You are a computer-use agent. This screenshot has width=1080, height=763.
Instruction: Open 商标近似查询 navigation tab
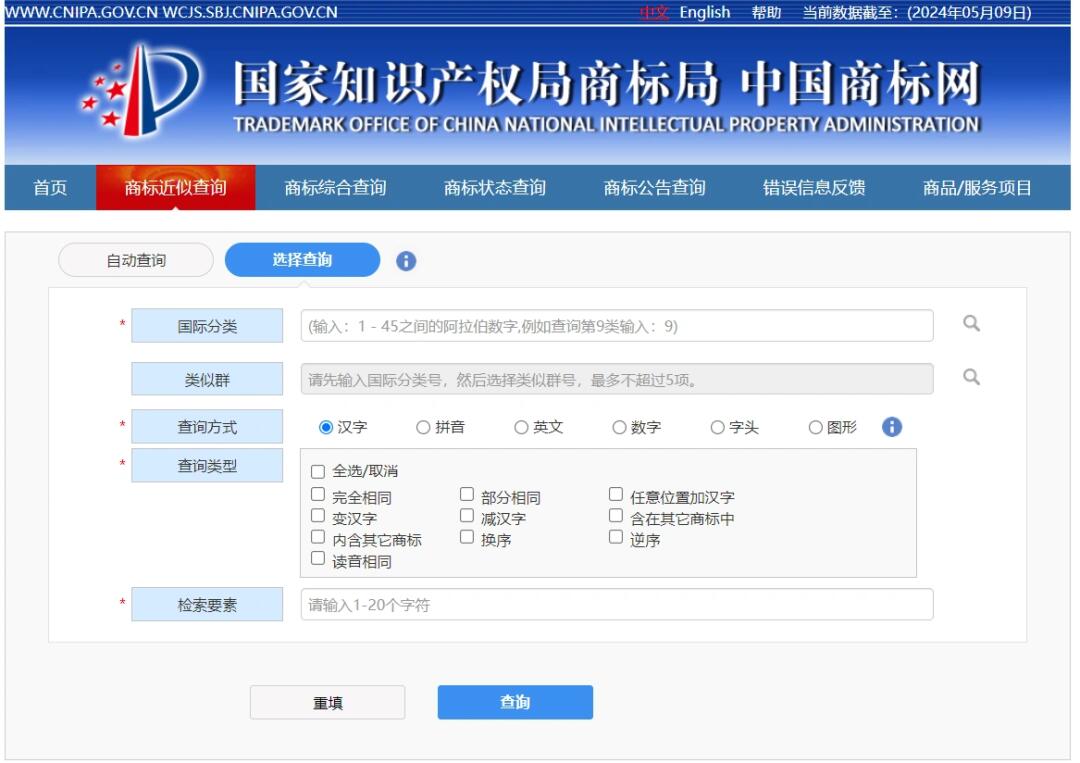176,187
